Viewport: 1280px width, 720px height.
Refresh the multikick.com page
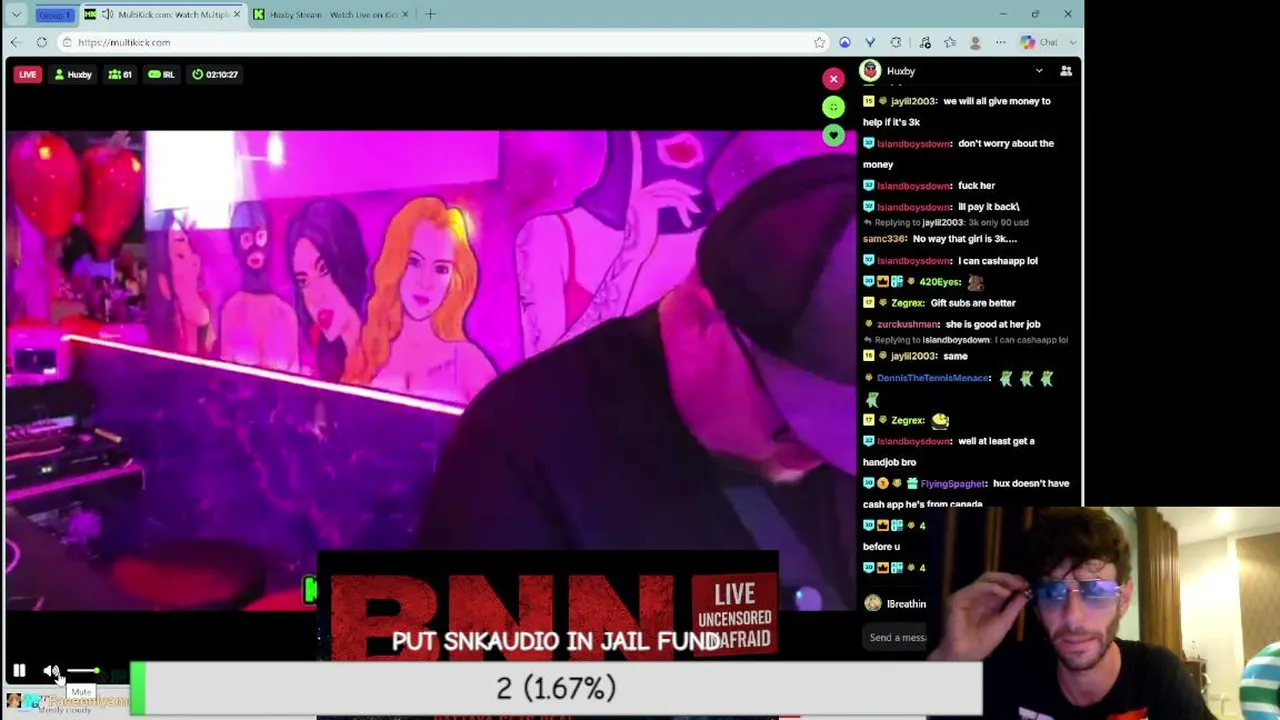click(x=41, y=42)
